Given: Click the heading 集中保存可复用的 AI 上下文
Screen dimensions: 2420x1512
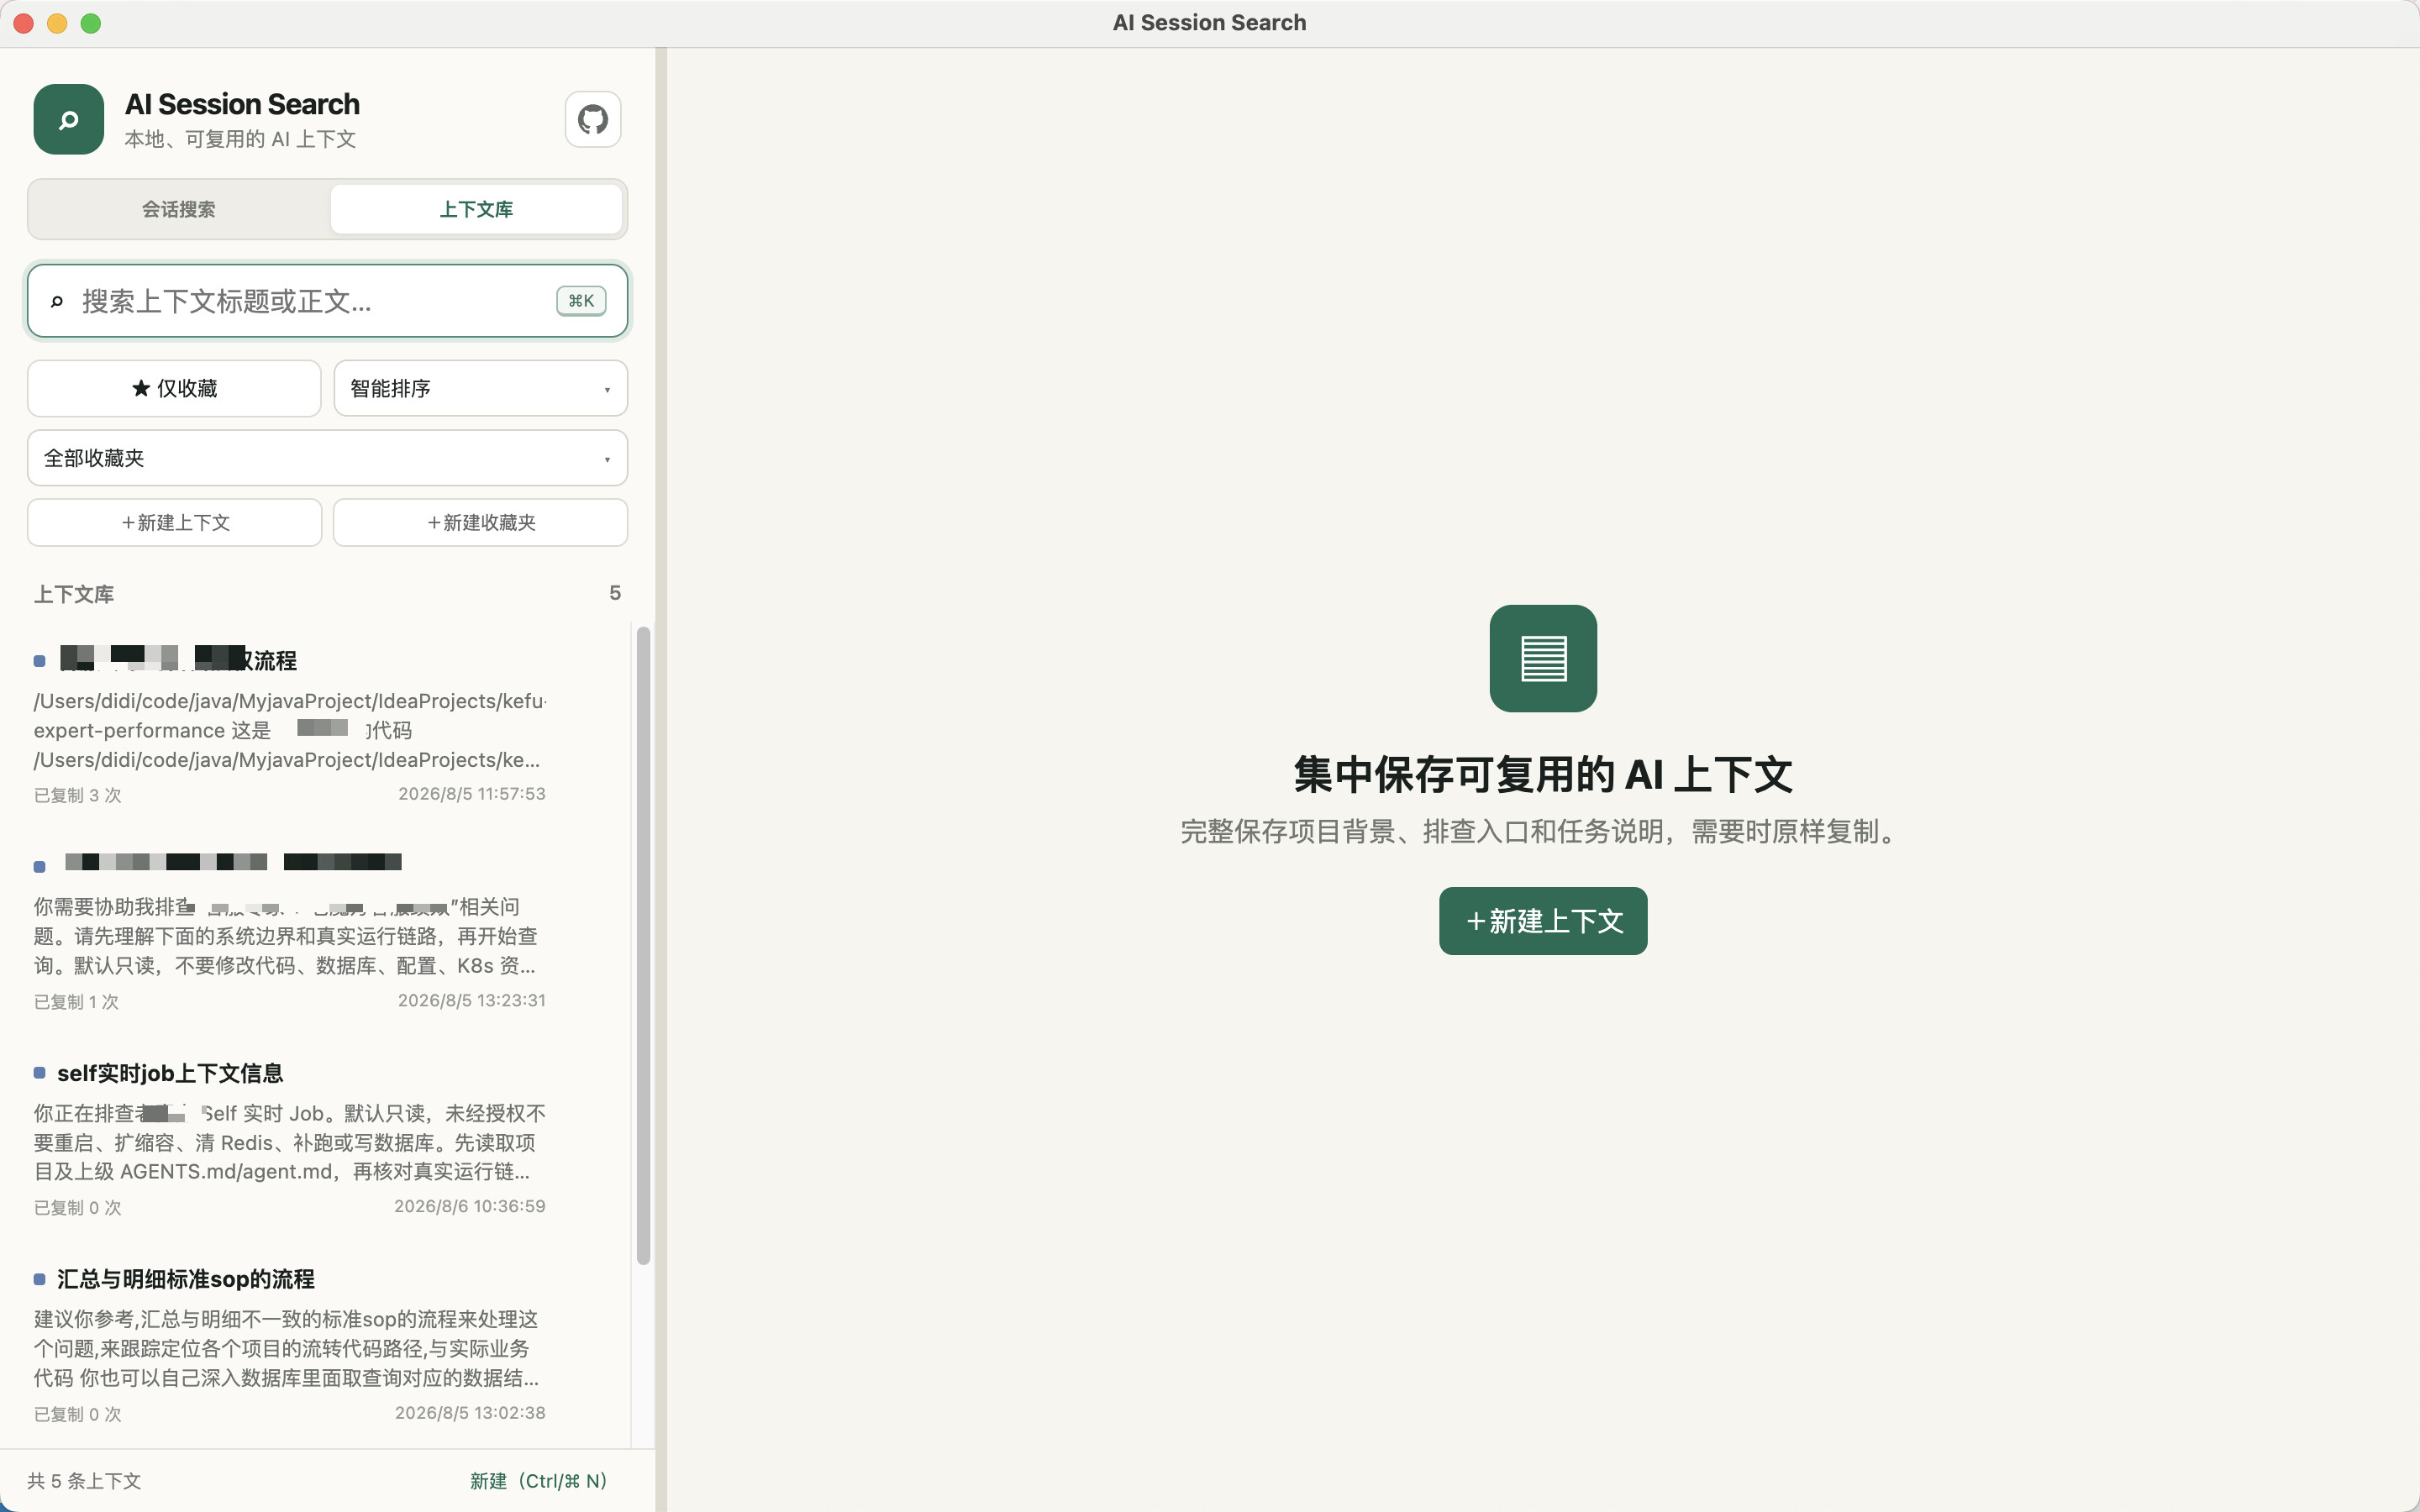Looking at the screenshot, I should point(1542,775).
